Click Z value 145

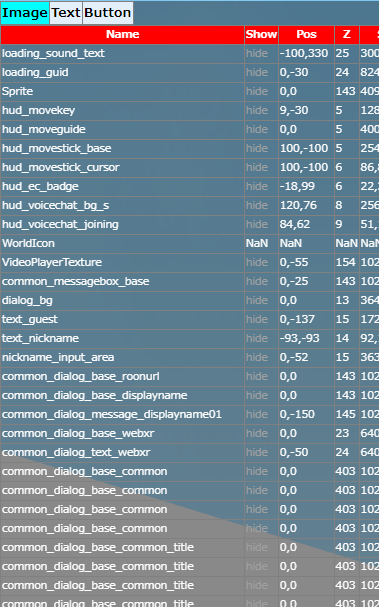coord(345,414)
